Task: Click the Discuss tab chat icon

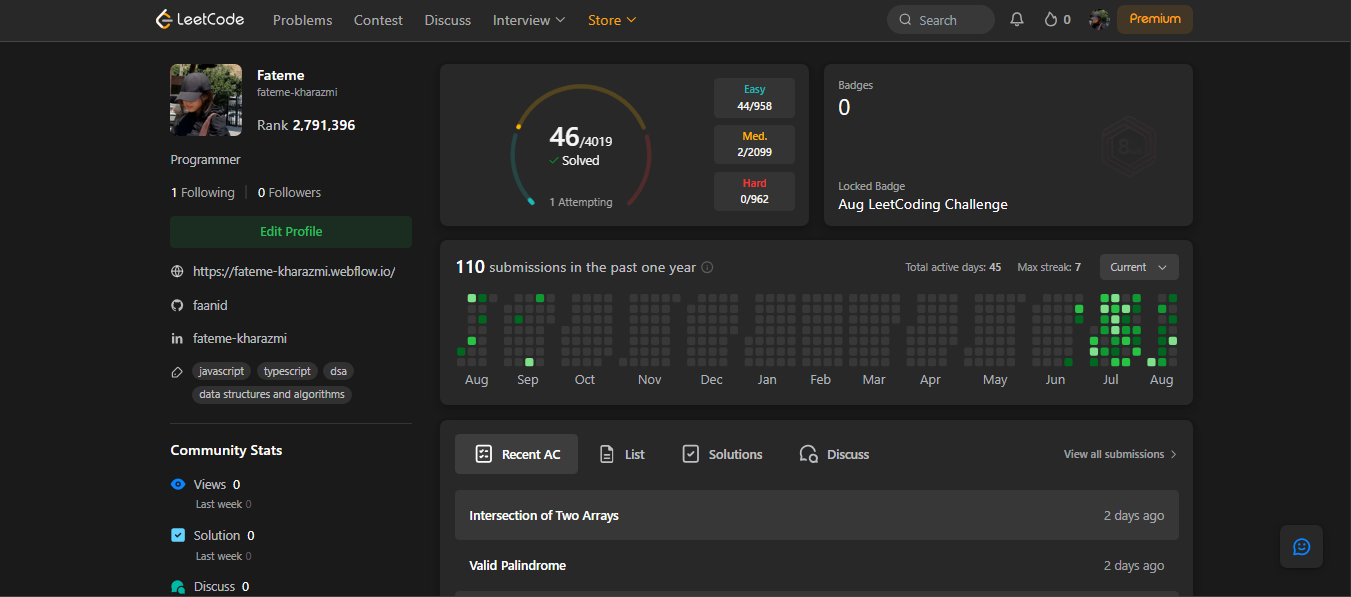Action: click(809, 454)
